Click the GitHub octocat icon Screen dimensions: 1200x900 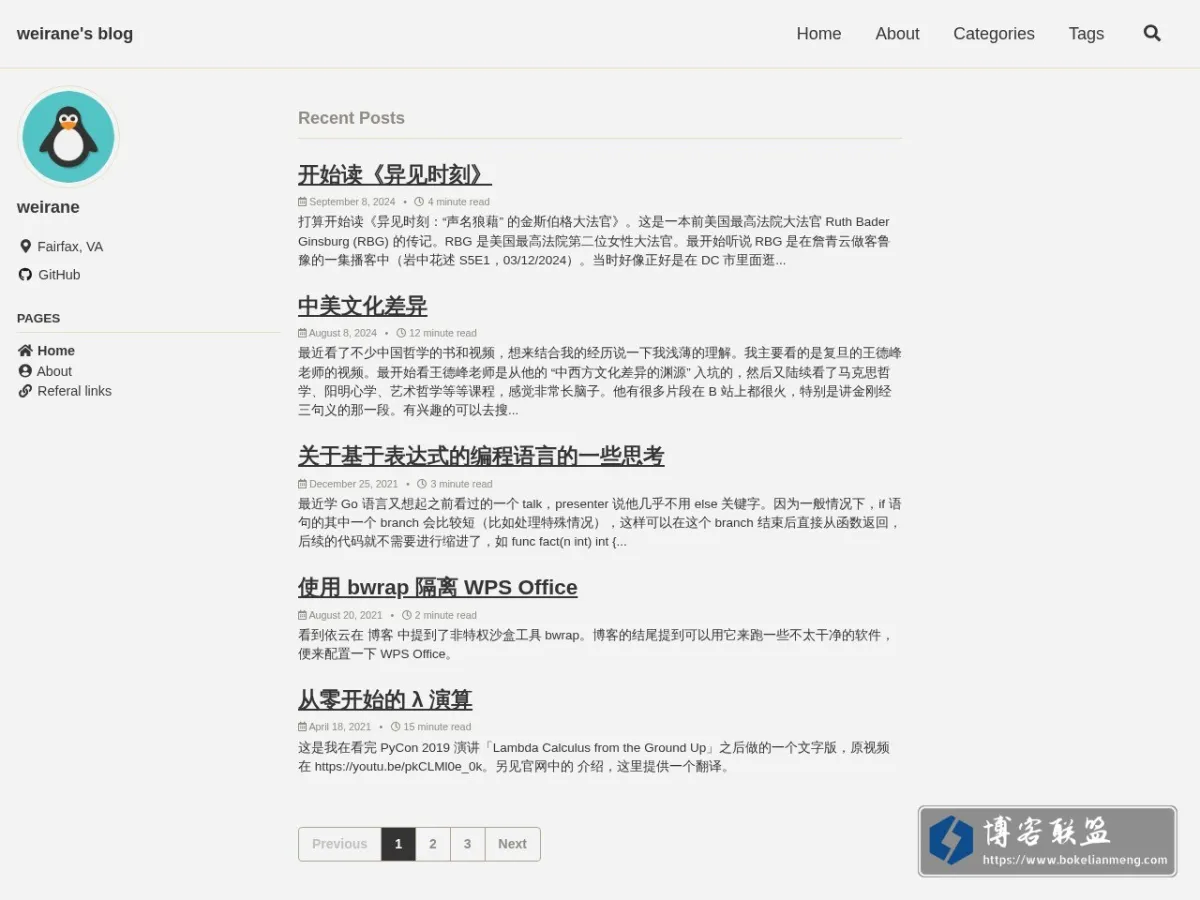click(25, 274)
